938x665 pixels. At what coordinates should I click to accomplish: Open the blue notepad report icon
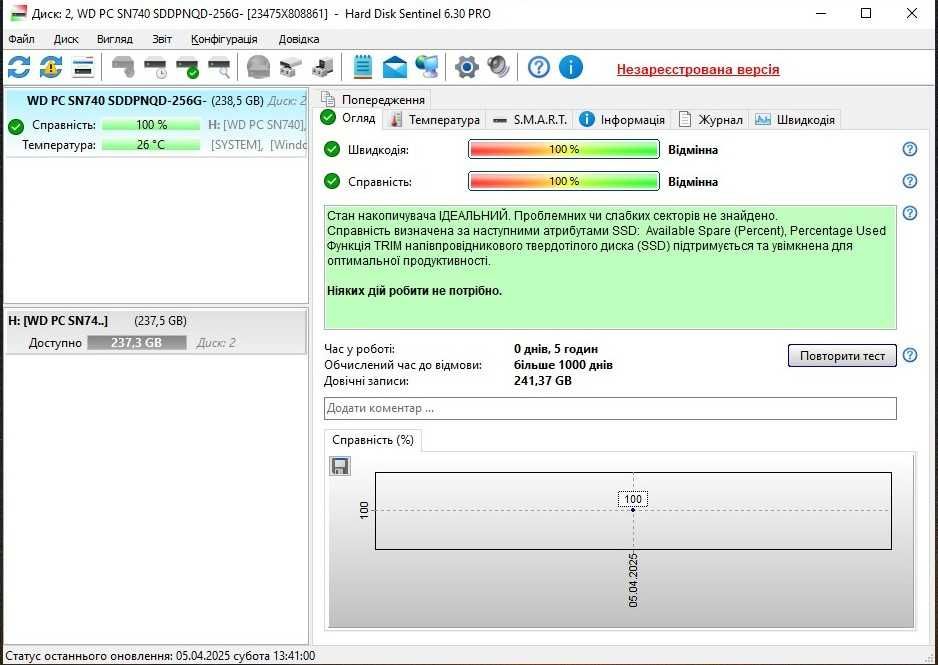(x=363, y=67)
